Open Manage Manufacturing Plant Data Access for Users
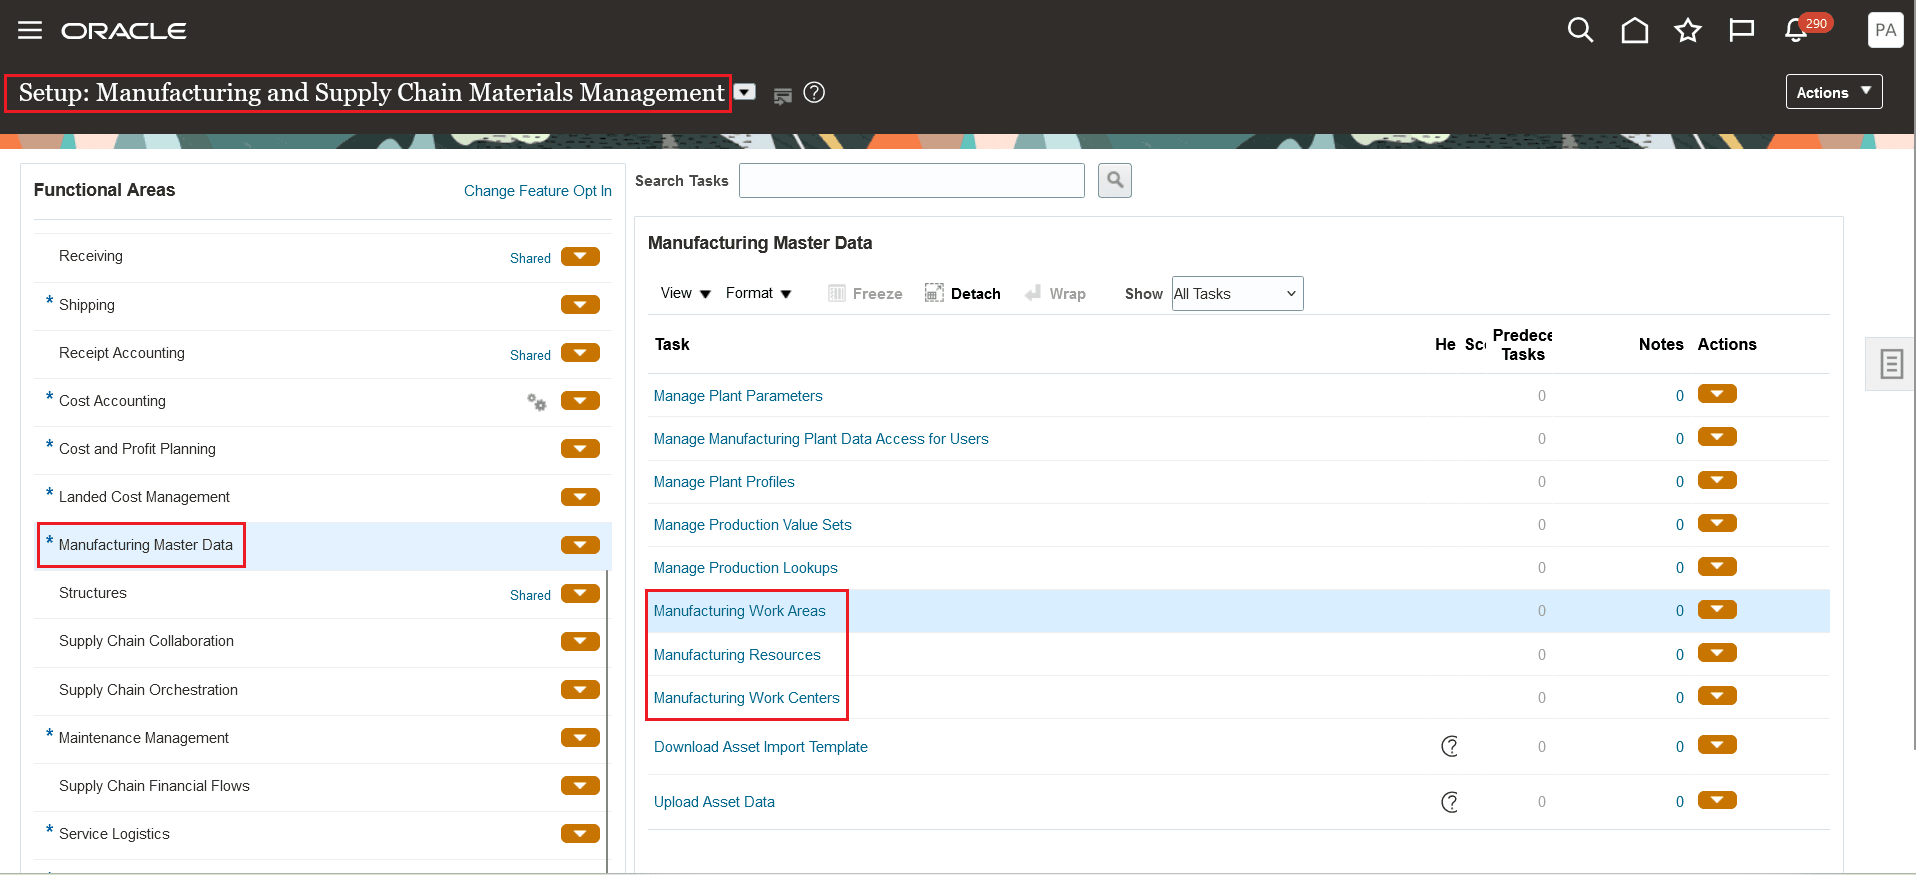1916x875 pixels. pyautogui.click(x=821, y=439)
